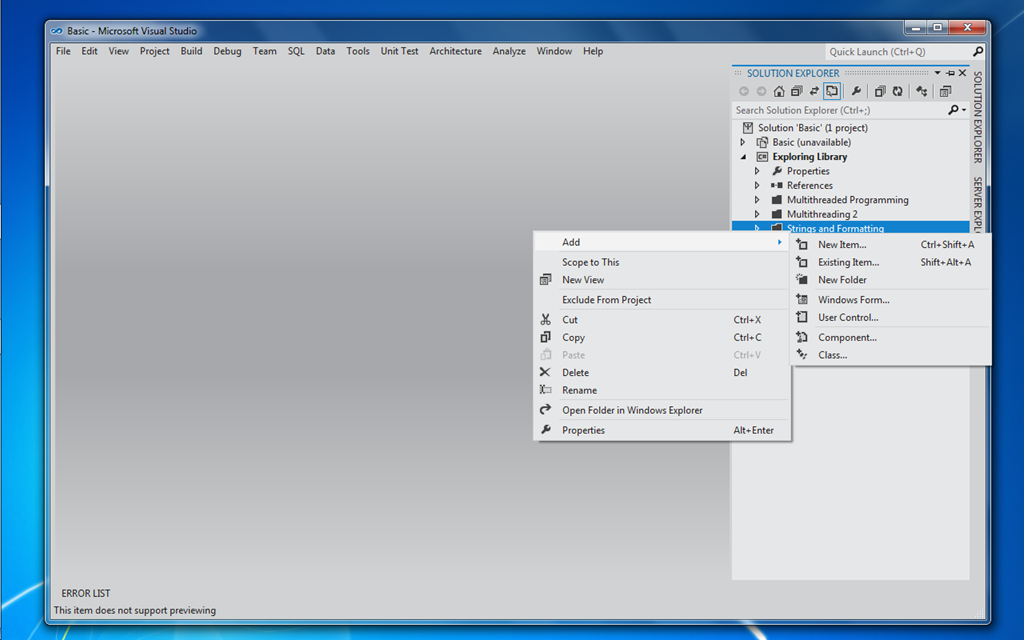Image resolution: width=1024 pixels, height=640 pixels.
Task: Click the Collapse All icon in Solution Explorer
Action: coord(797,91)
